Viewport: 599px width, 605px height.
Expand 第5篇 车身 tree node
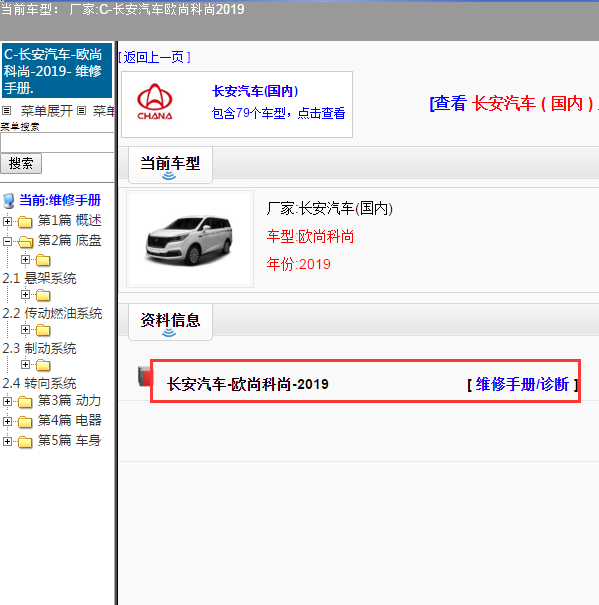click(7, 441)
